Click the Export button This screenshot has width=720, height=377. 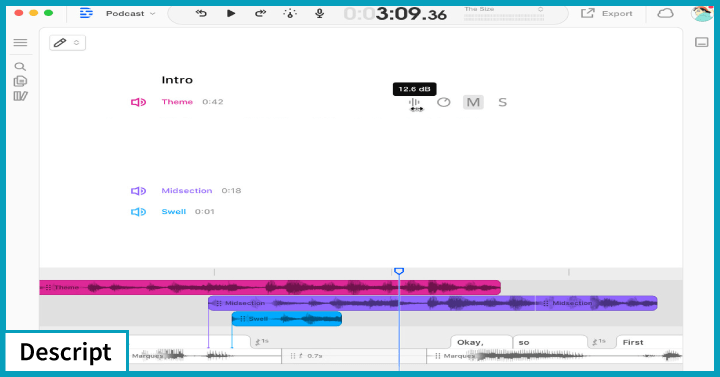point(607,13)
